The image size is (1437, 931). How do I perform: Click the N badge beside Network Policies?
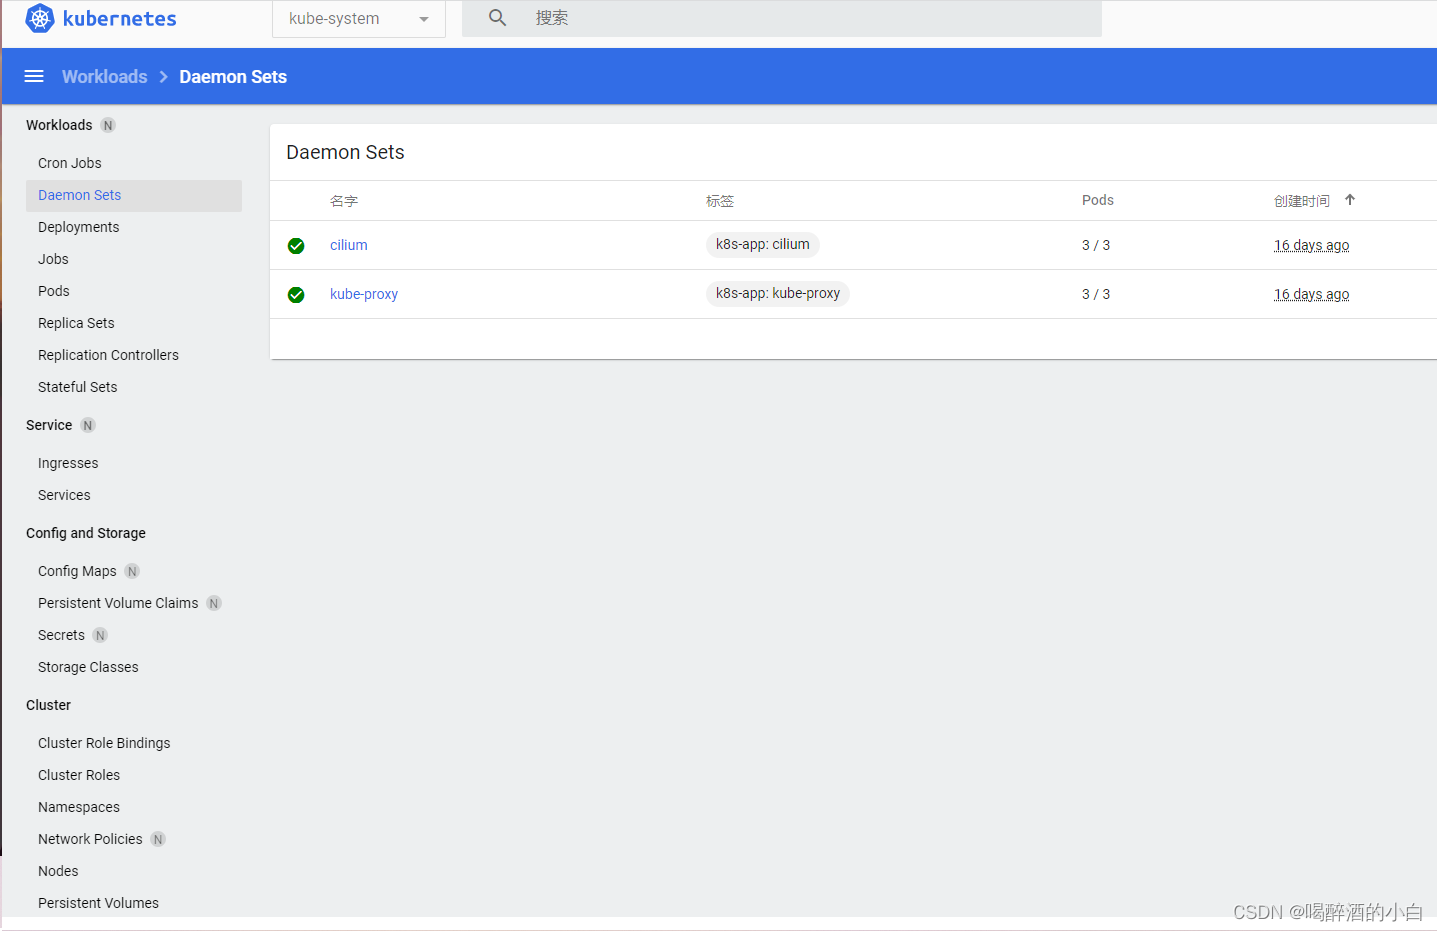[x=158, y=839]
